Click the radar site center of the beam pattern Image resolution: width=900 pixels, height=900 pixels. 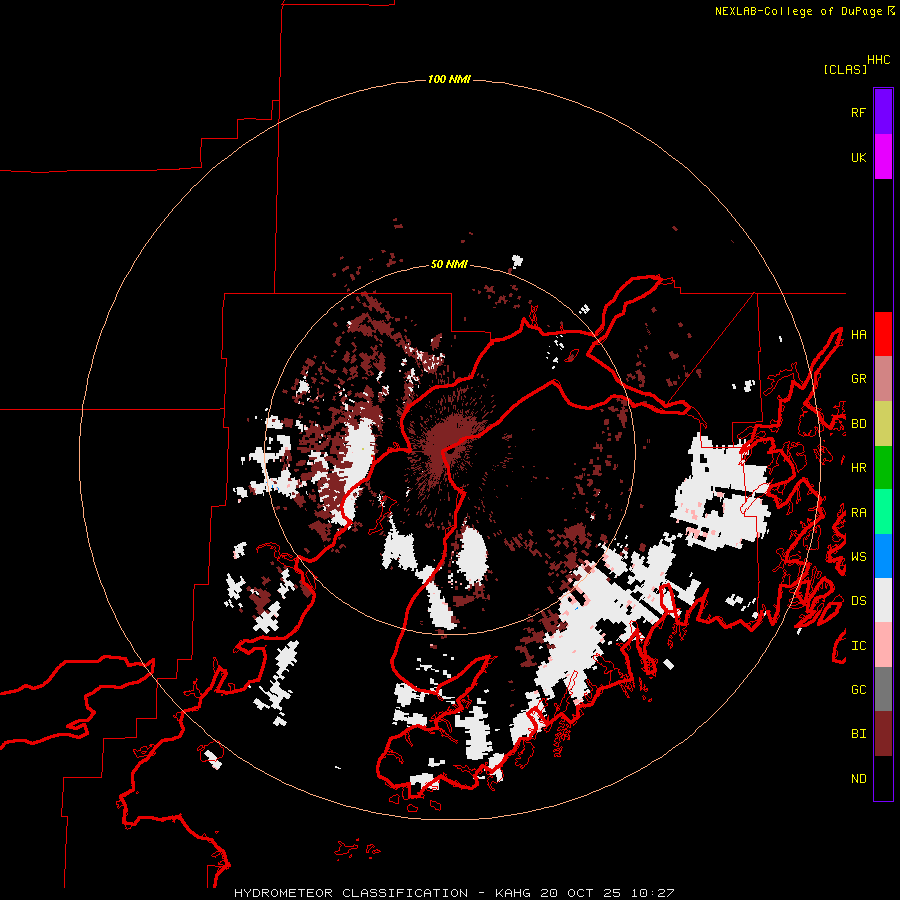click(451, 449)
